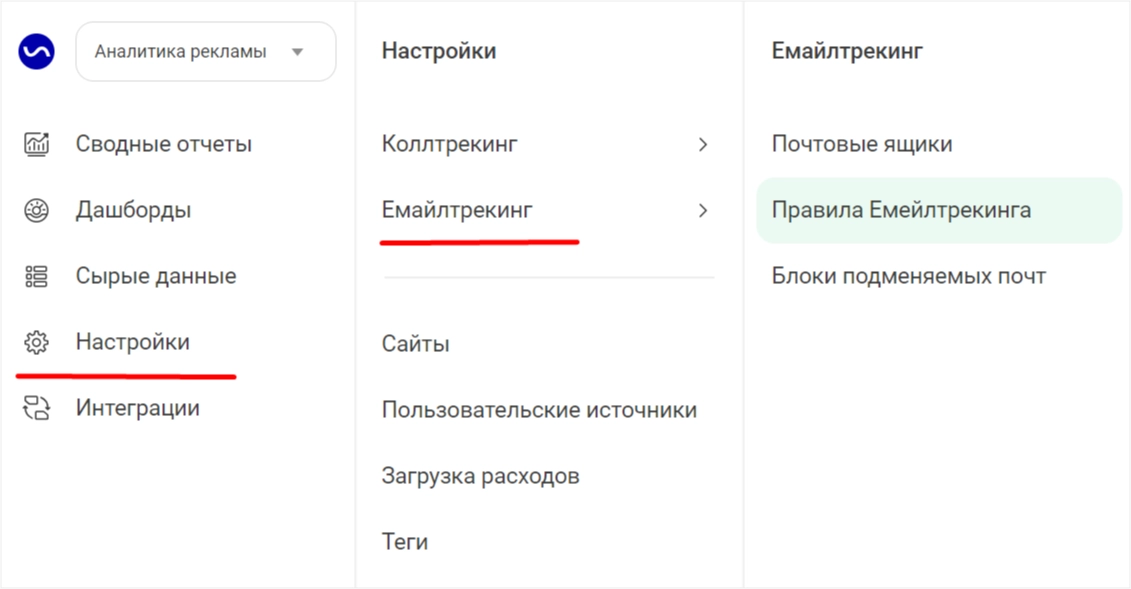Select Сырые данные menu item
Image resolution: width=1131 pixels, height=589 pixels.
(156, 276)
